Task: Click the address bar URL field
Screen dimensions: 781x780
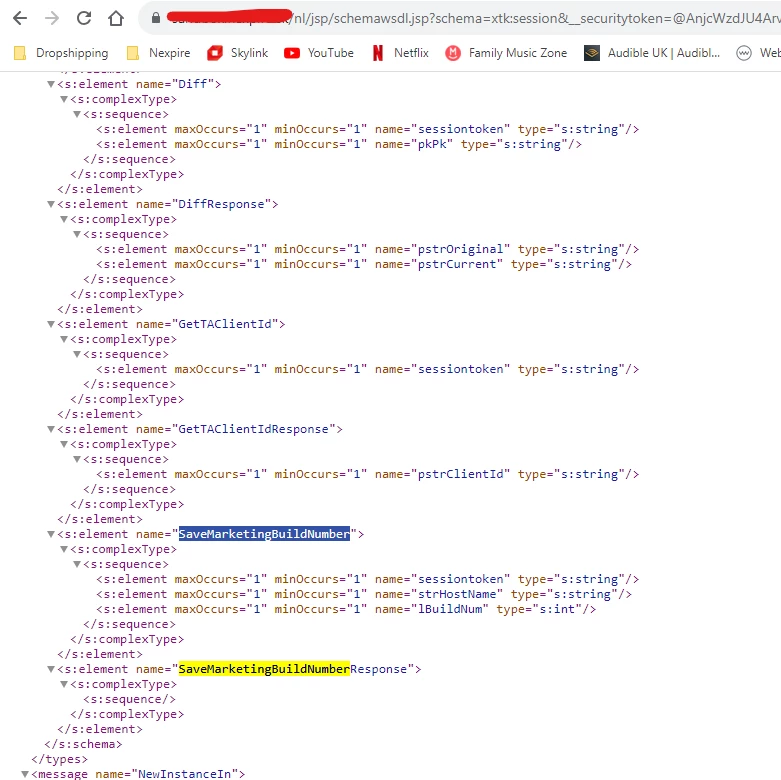Action: (461, 18)
